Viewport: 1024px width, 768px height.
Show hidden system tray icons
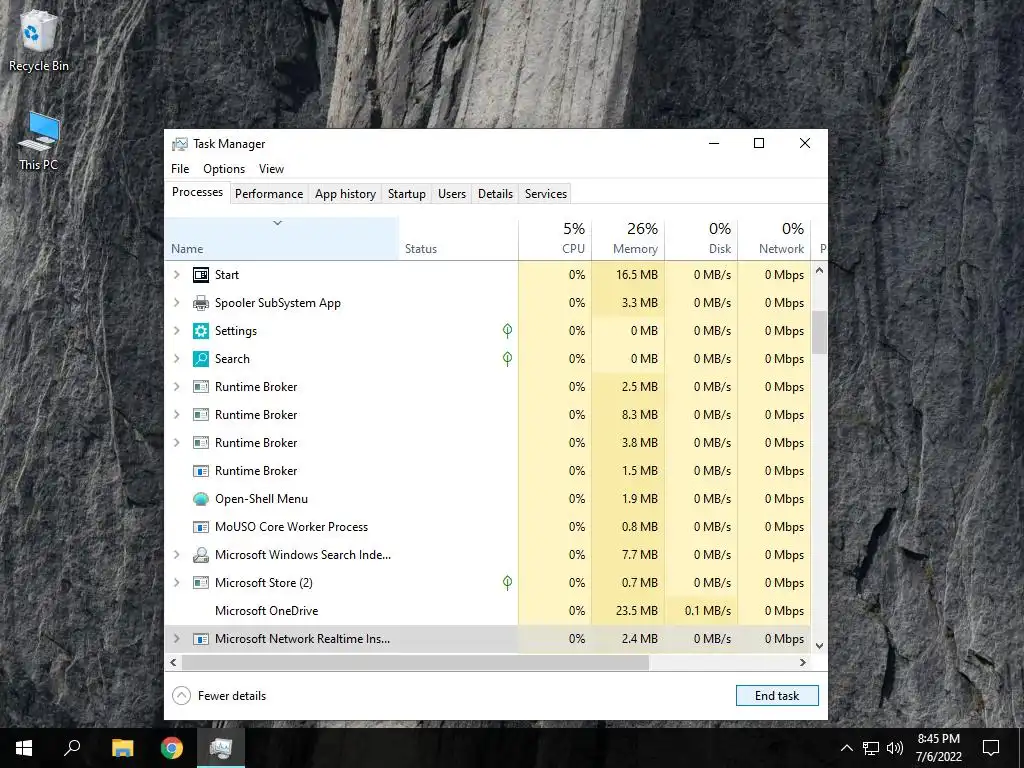(x=846, y=748)
